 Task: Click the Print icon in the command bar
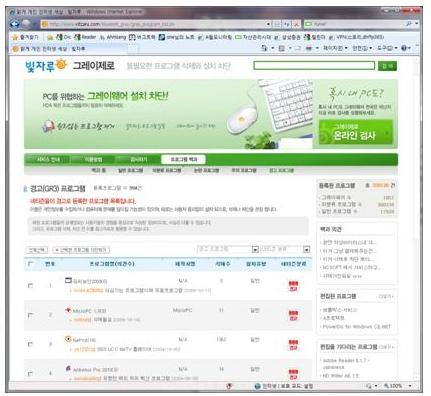coord(309,48)
